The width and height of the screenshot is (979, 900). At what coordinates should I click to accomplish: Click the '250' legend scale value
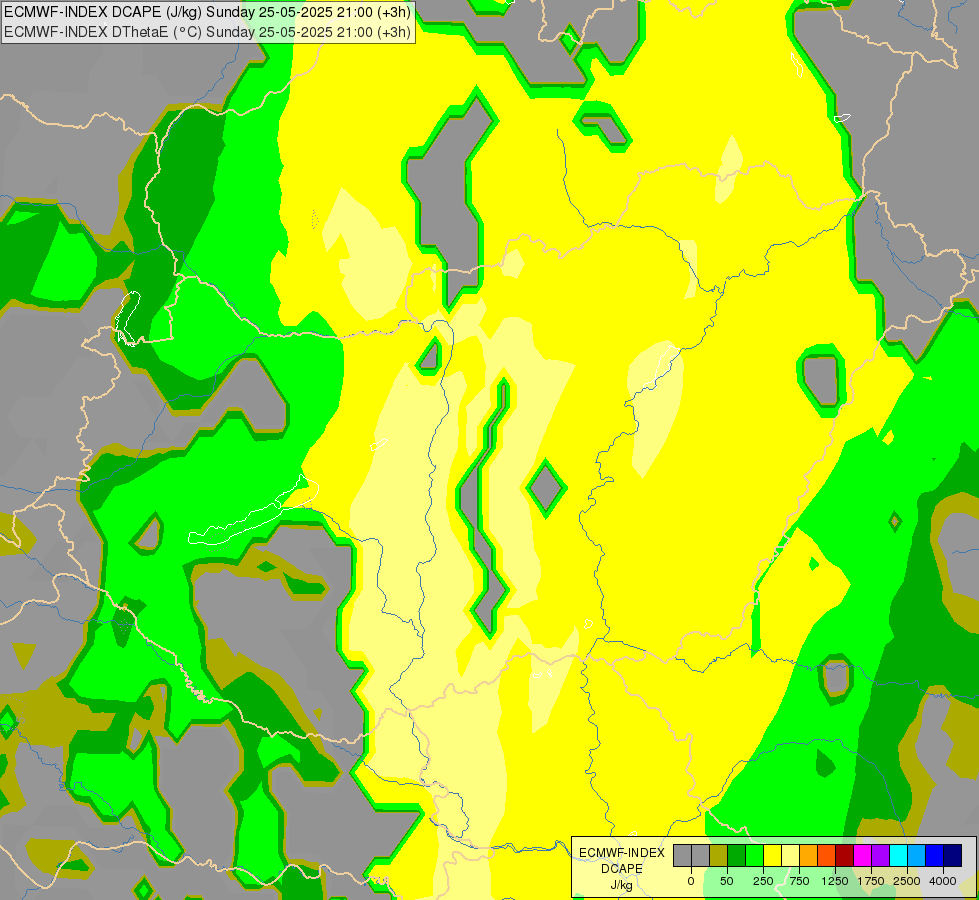(x=763, y=881)
